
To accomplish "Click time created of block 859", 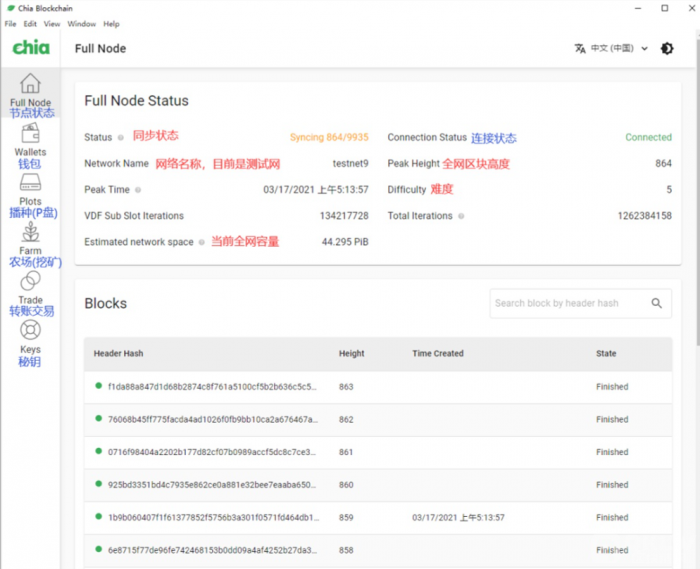I will click(x=458, y=518).
